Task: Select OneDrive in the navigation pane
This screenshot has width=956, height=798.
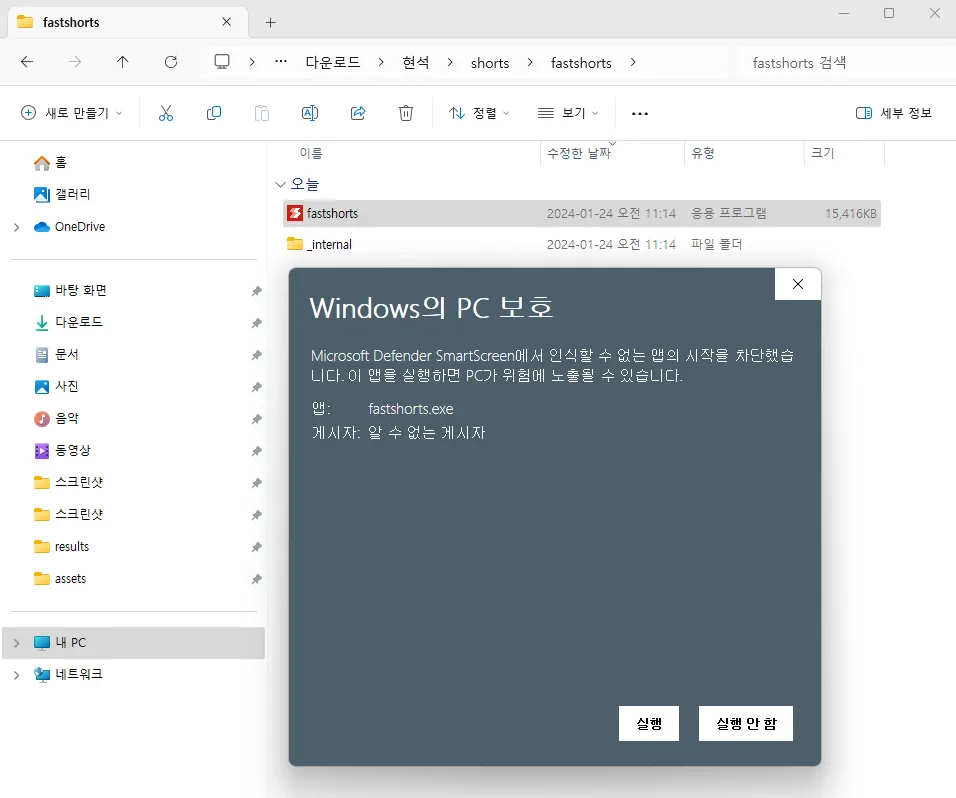Action: (69, 227)
